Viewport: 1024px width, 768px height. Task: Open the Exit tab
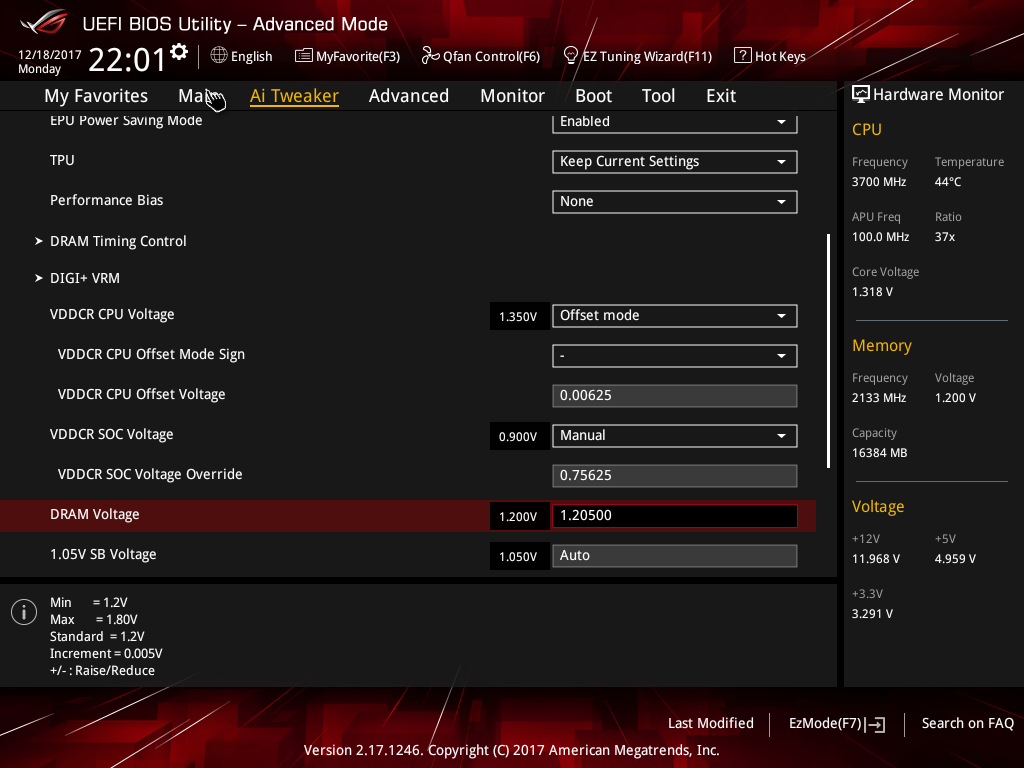pos(721,96)
